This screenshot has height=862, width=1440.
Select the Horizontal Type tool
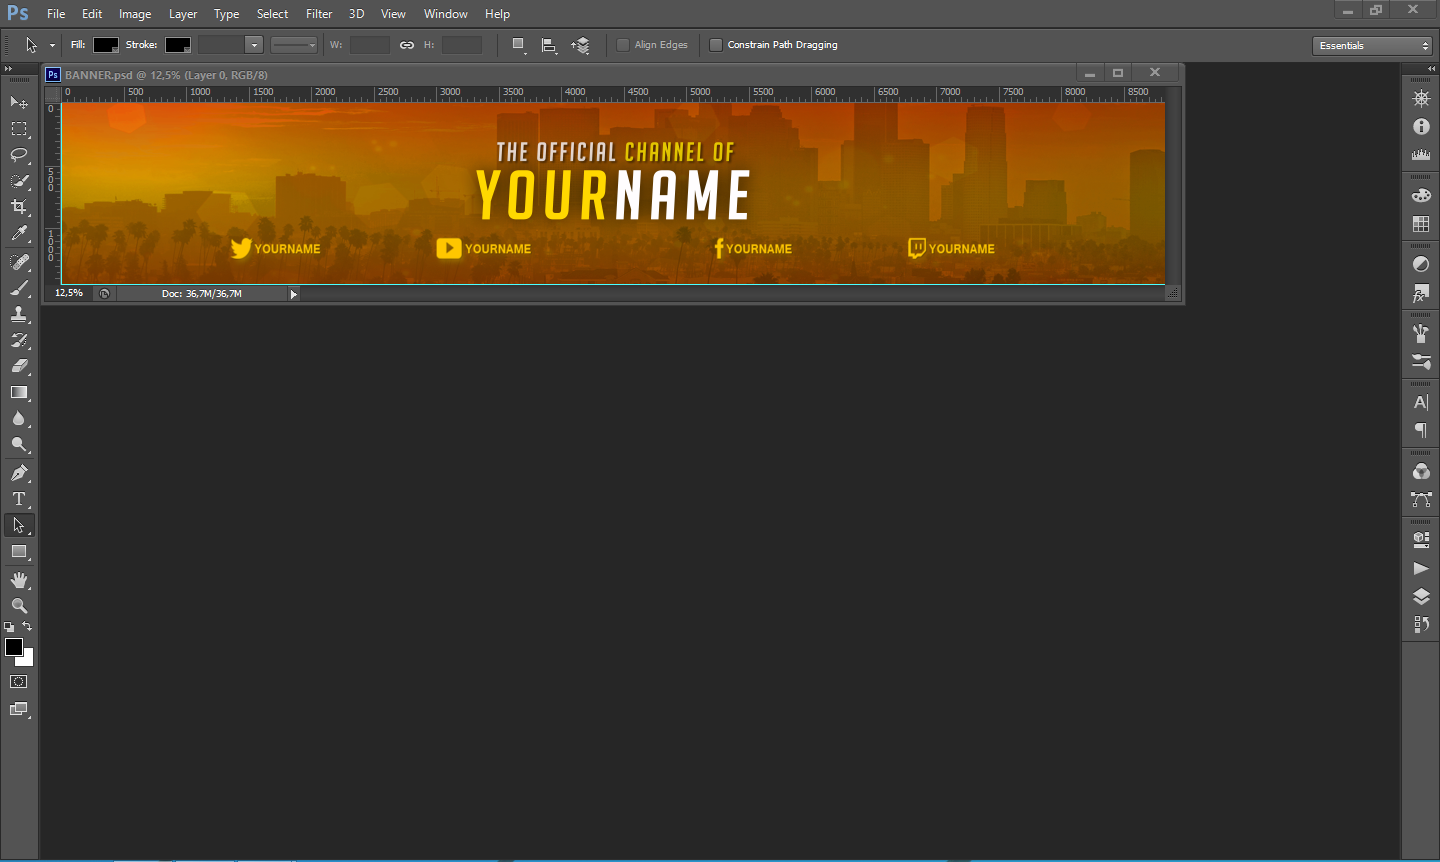[x=19, y=498]
